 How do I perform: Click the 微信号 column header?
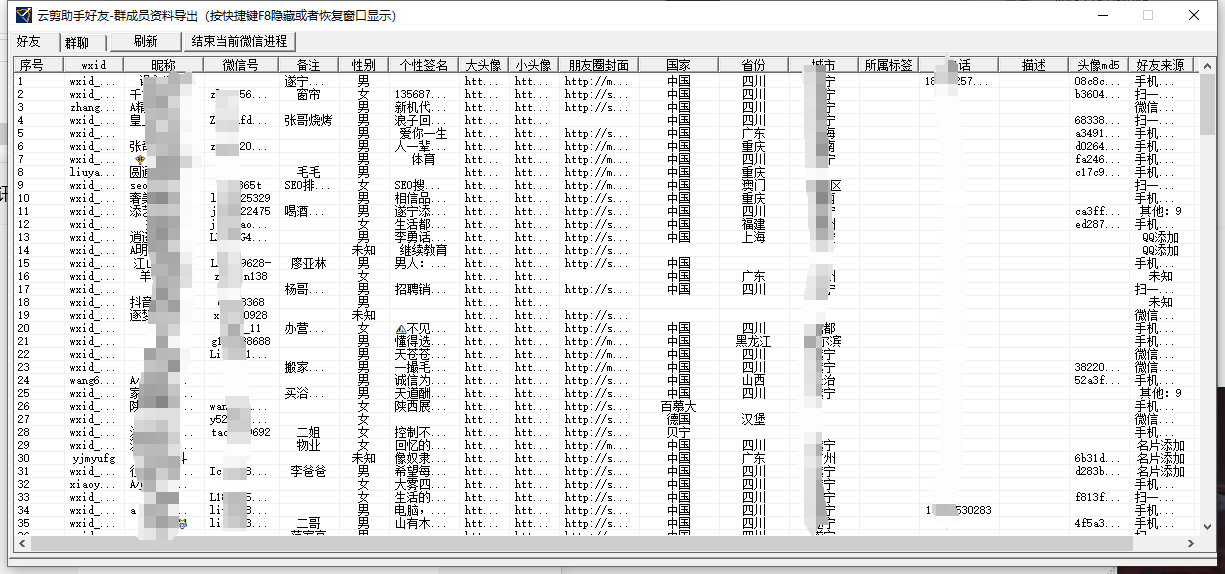(239, 65)
